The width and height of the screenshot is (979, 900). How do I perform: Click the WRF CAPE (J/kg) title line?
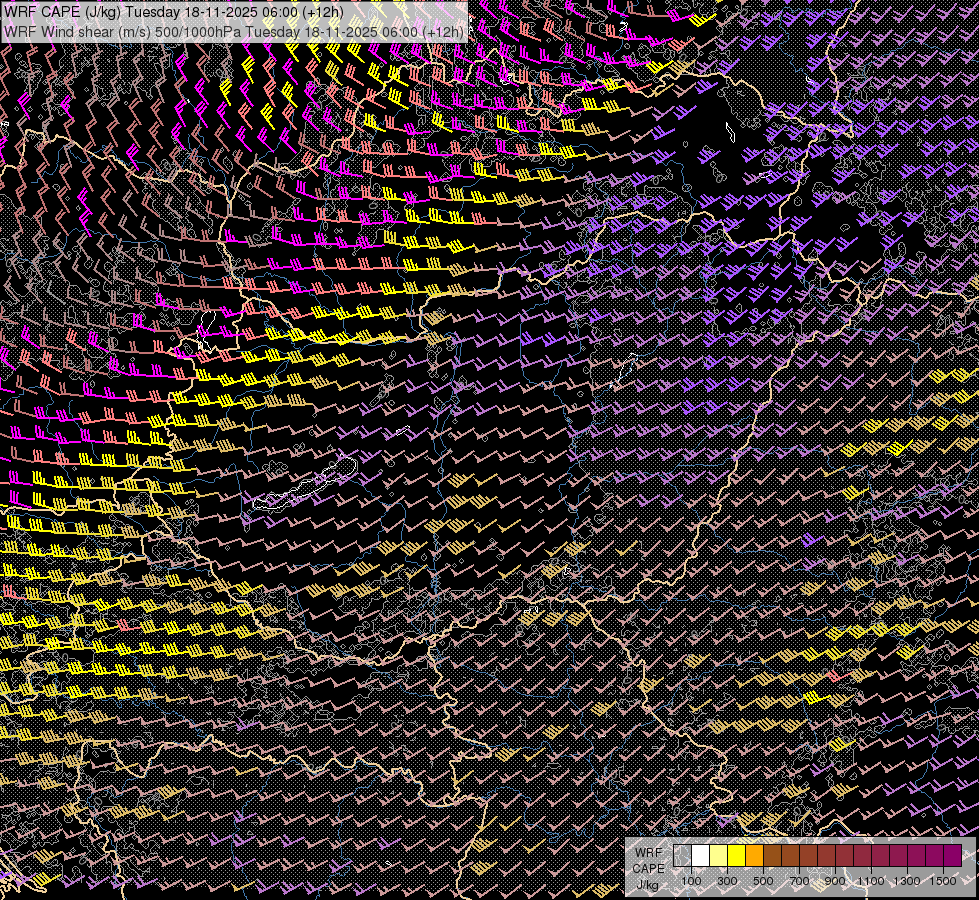174,12
